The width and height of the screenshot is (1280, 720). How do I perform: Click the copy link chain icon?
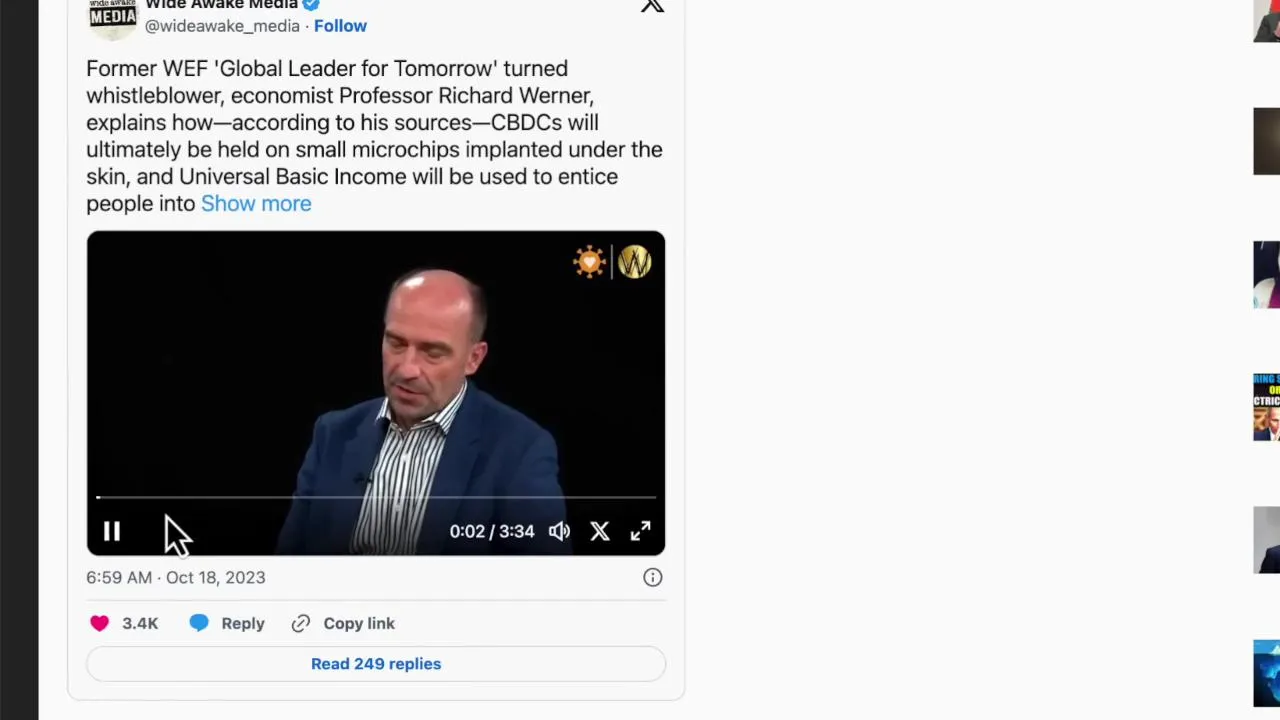pyautogui.click(x=301, y=623)
